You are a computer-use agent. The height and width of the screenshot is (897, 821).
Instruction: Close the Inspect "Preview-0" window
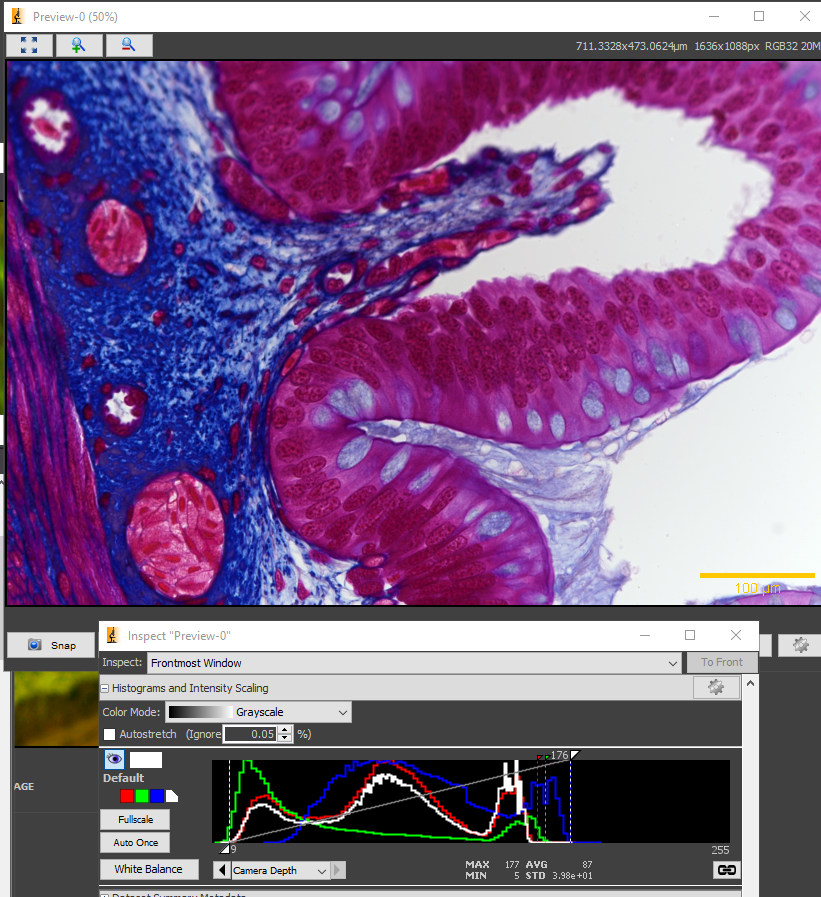click(x=736, y=635)
